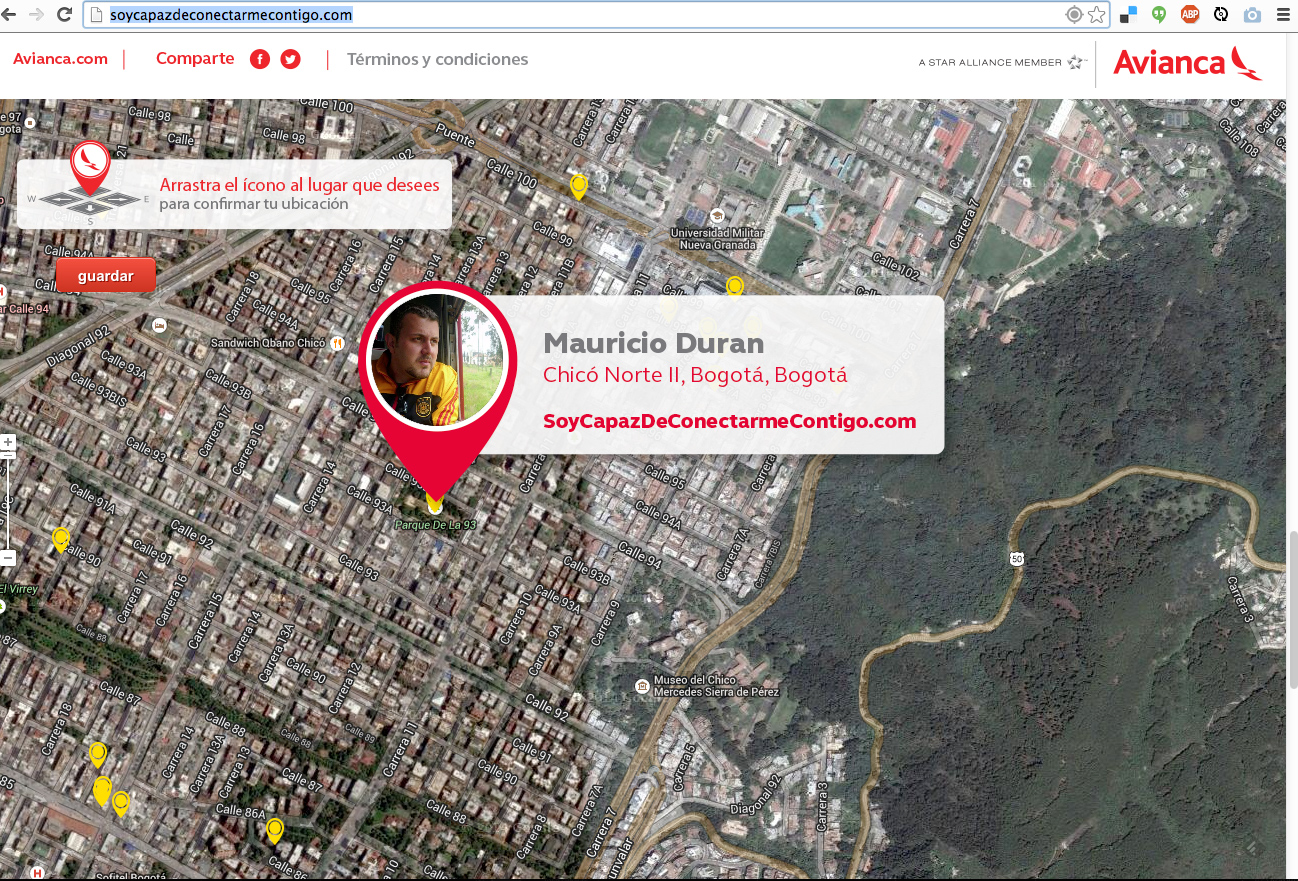Screen dimensions: 1298x881
Task: Open Términos y condiciones
Action: click(437, 60)
